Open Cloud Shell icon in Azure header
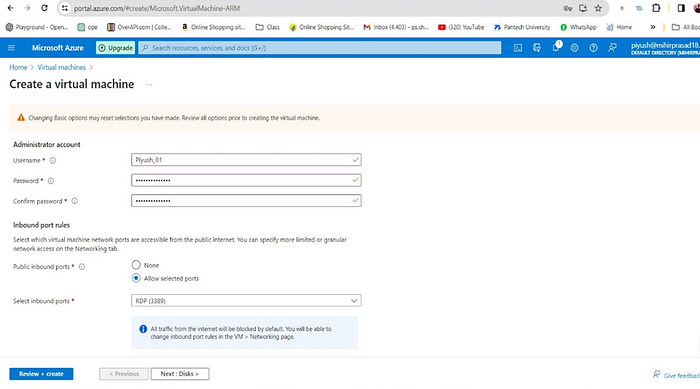 pos(518,48)
